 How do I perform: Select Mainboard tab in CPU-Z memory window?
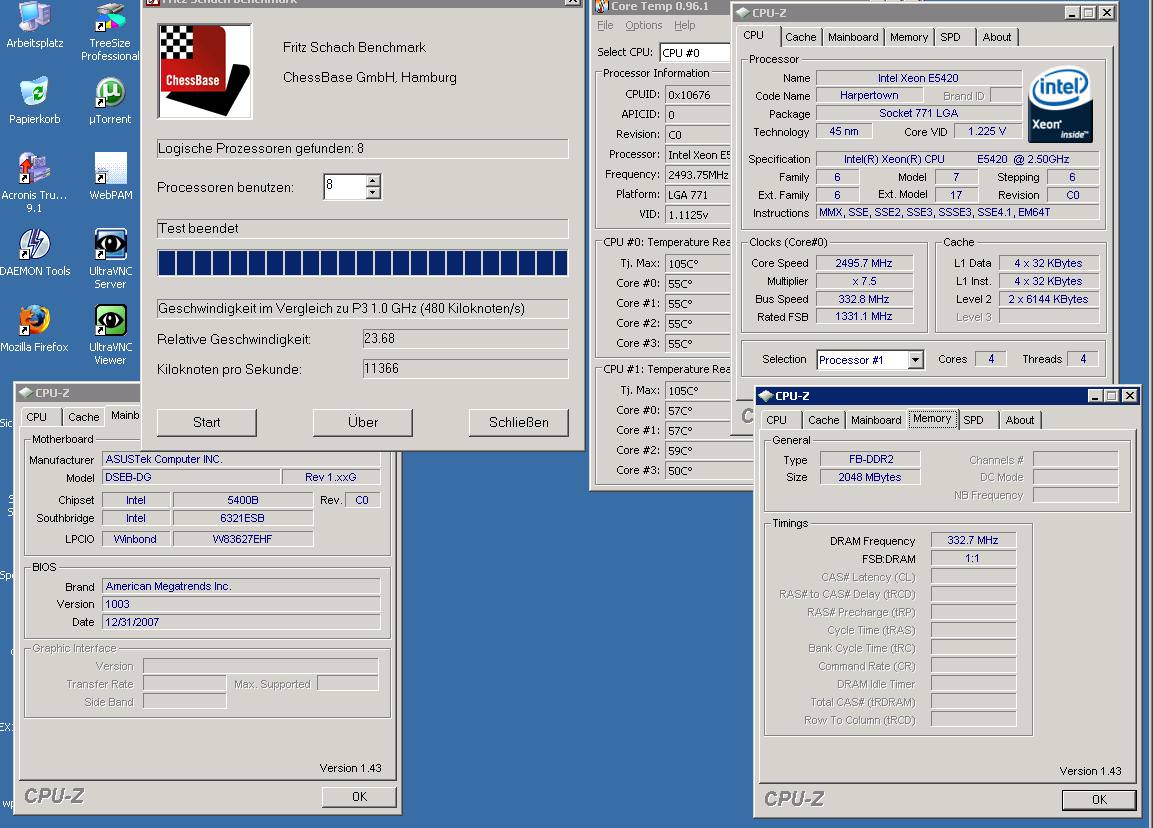pos(876,420)
